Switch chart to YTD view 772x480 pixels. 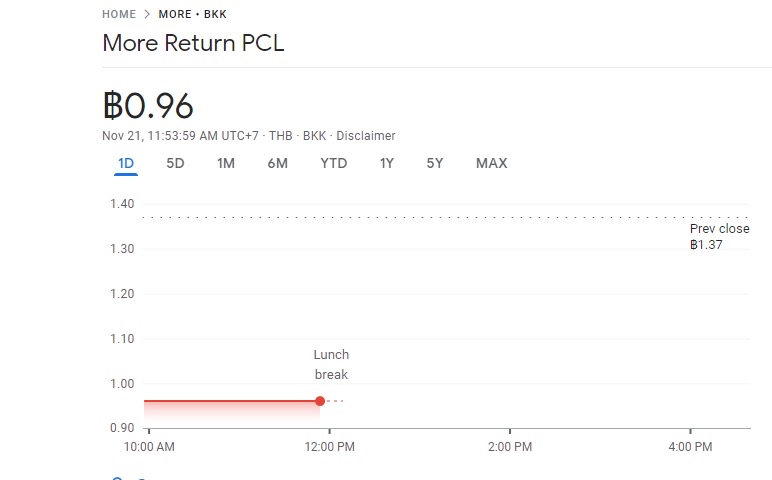(333, 163)
